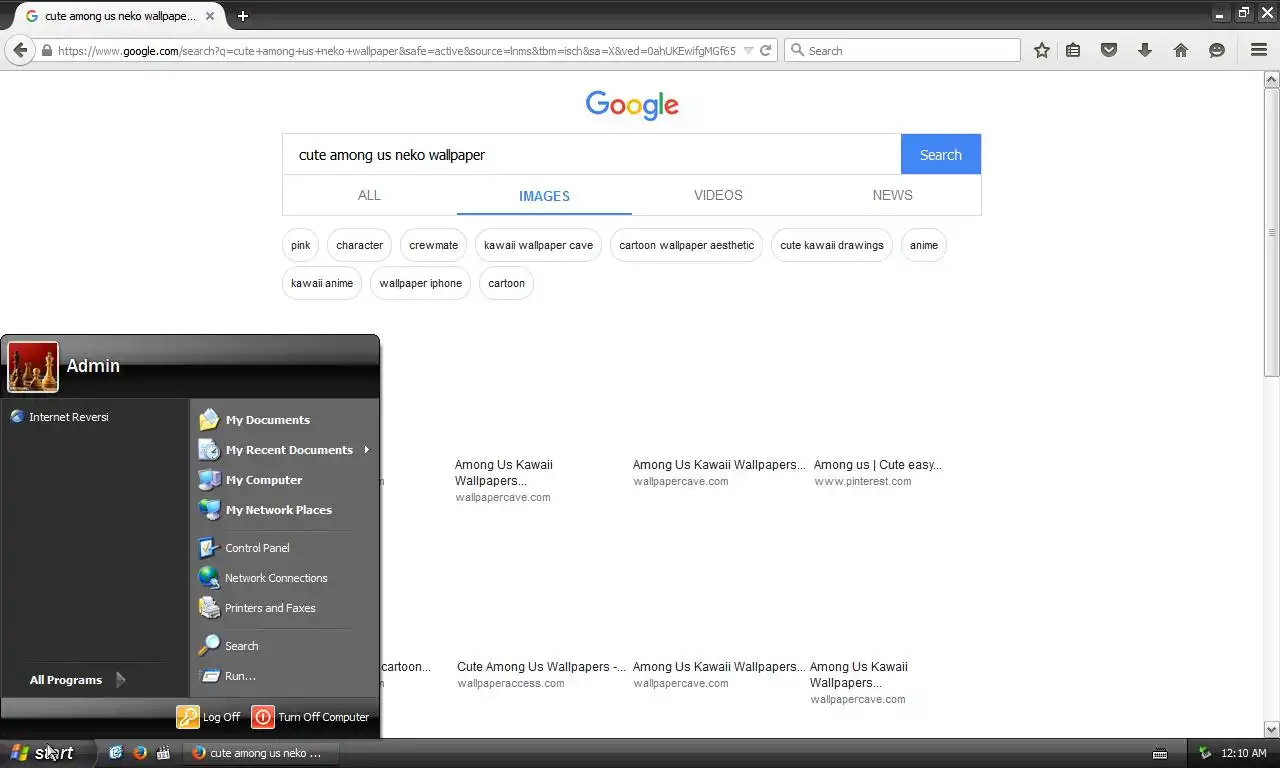1280x768 pixels.
Task: Click the first quick launch icon beside Start
Action: 115,753
